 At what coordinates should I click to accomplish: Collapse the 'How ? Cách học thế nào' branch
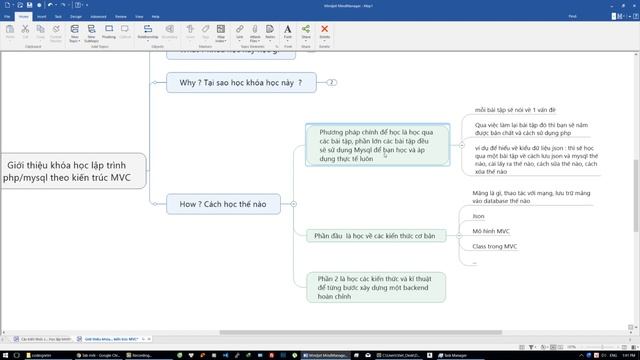293,204
